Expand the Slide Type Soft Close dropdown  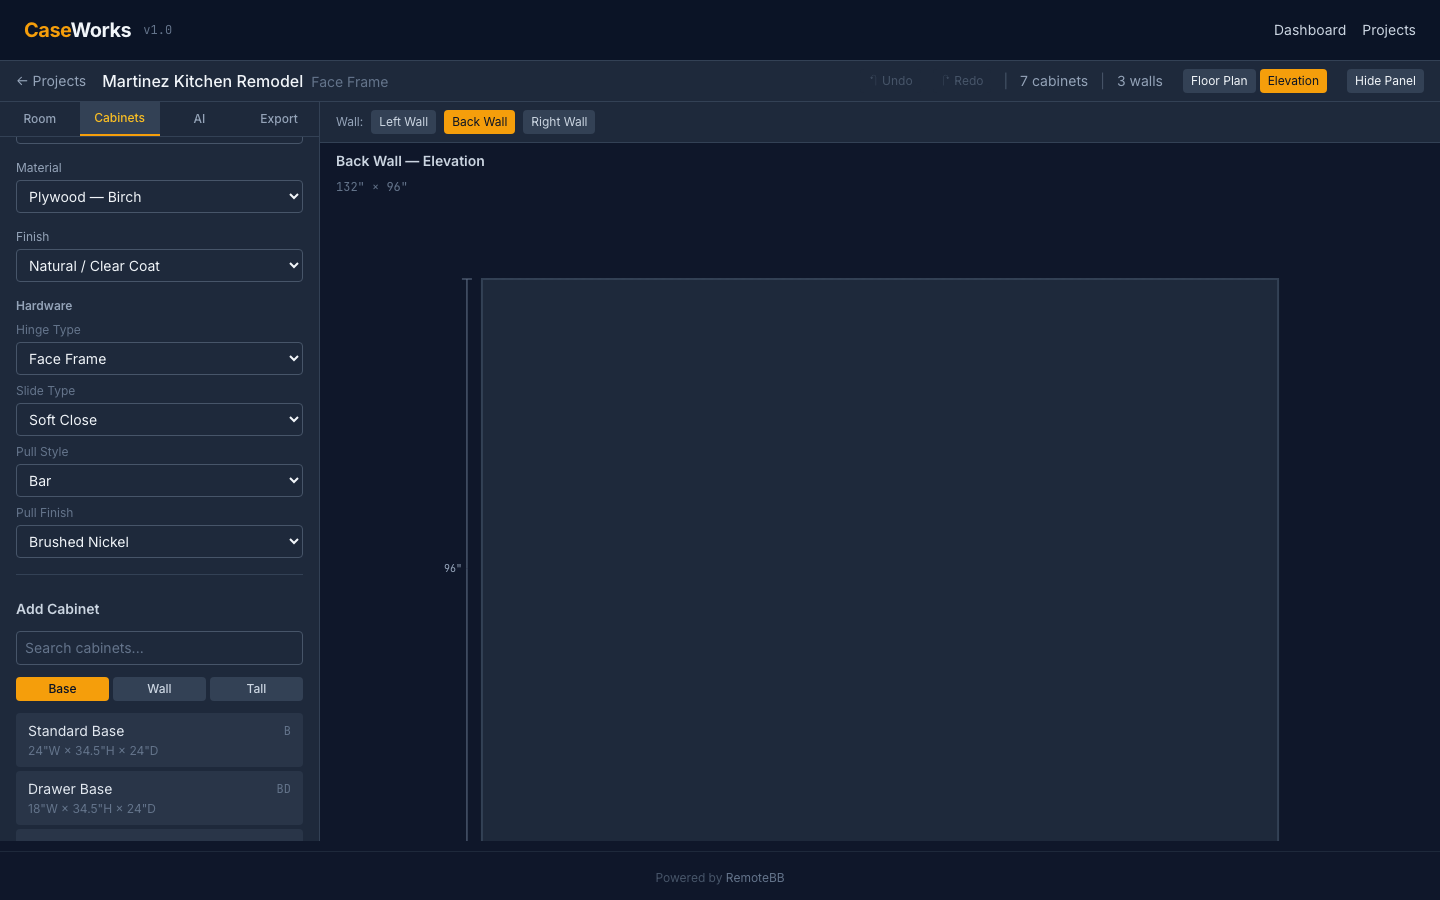coord(159,420)
